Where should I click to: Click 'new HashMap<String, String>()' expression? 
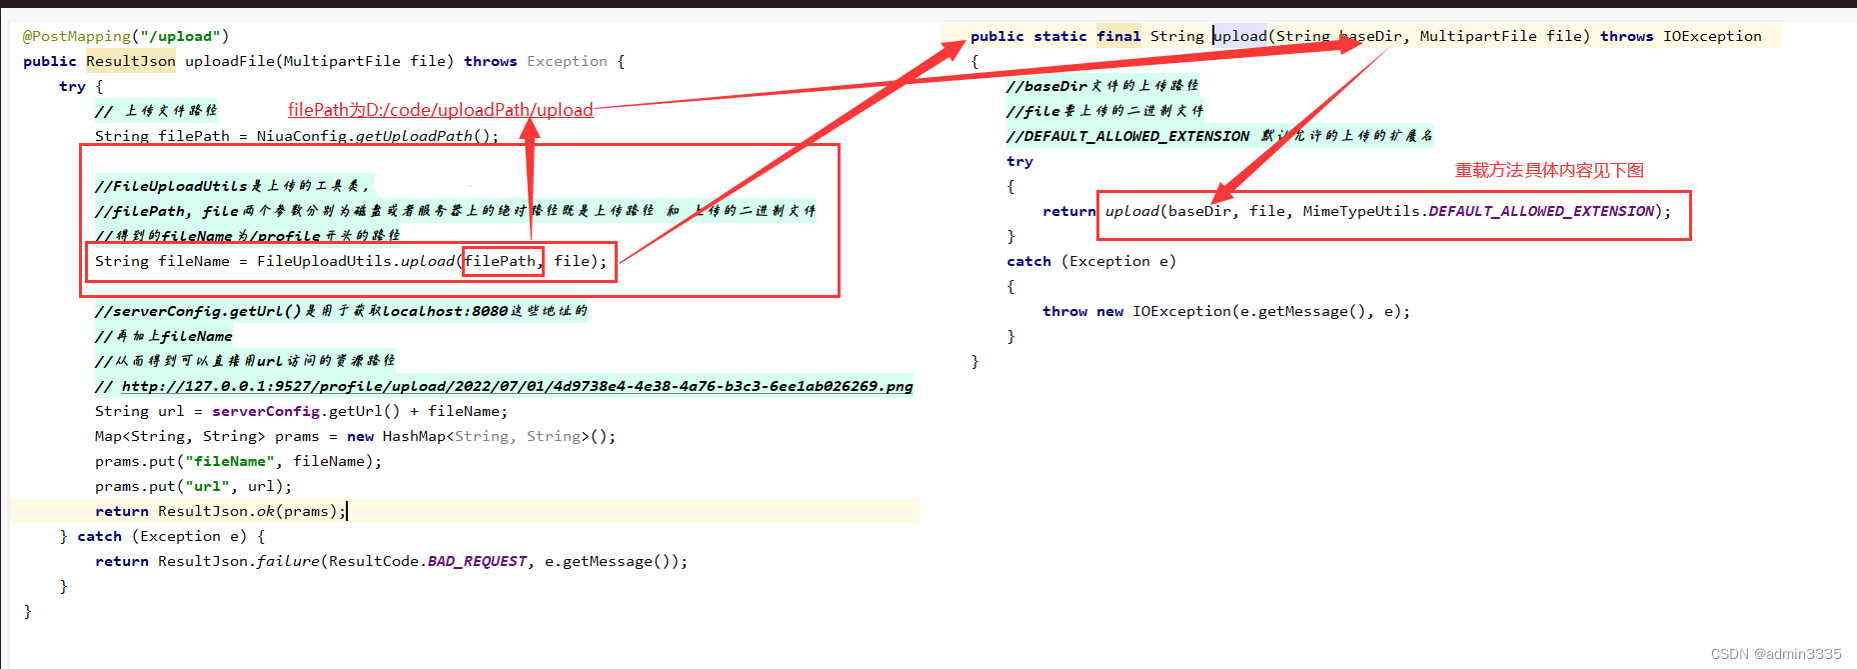coord(481,436)
